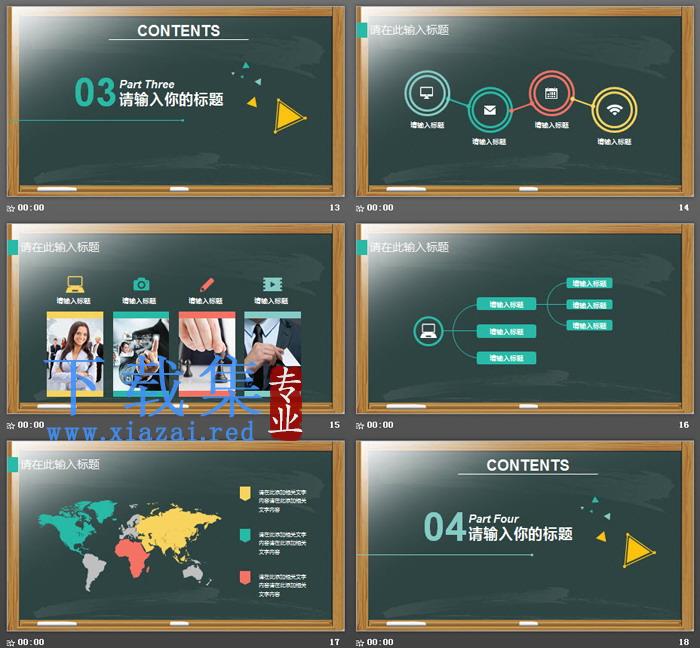This screenshot has height=648, width=700.
Task: Click the large '03' number on slide 13
Action: tap(95, 92)
